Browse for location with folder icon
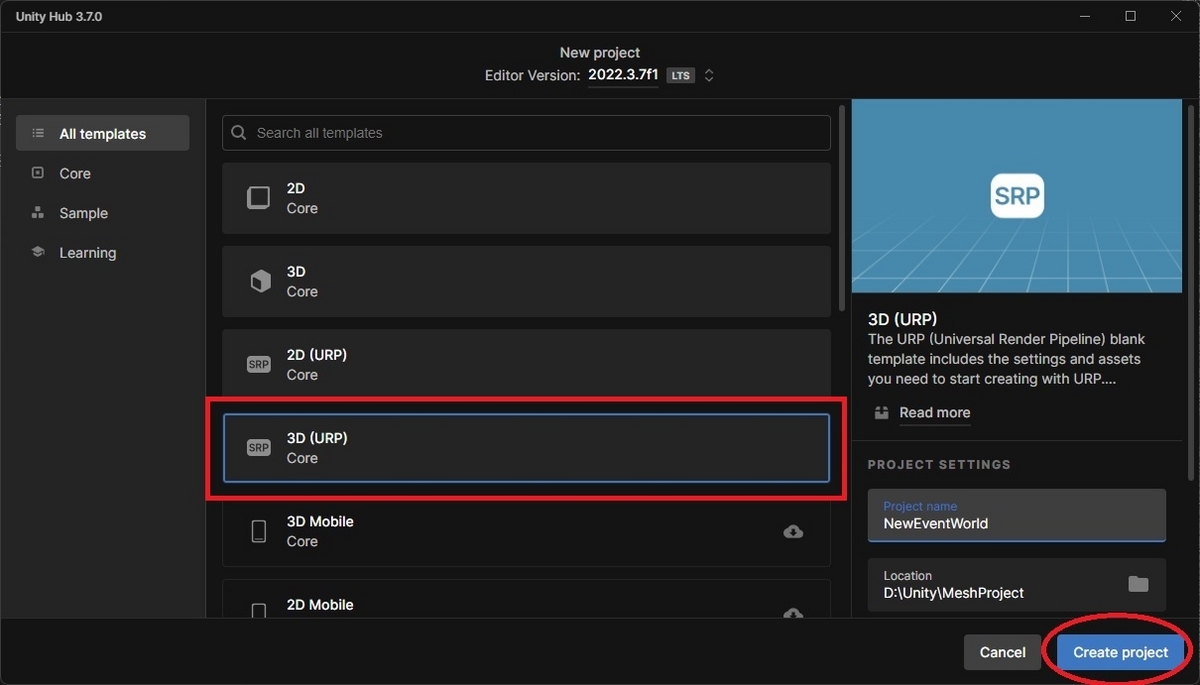1200x685 pixels. pos(1138,584)
